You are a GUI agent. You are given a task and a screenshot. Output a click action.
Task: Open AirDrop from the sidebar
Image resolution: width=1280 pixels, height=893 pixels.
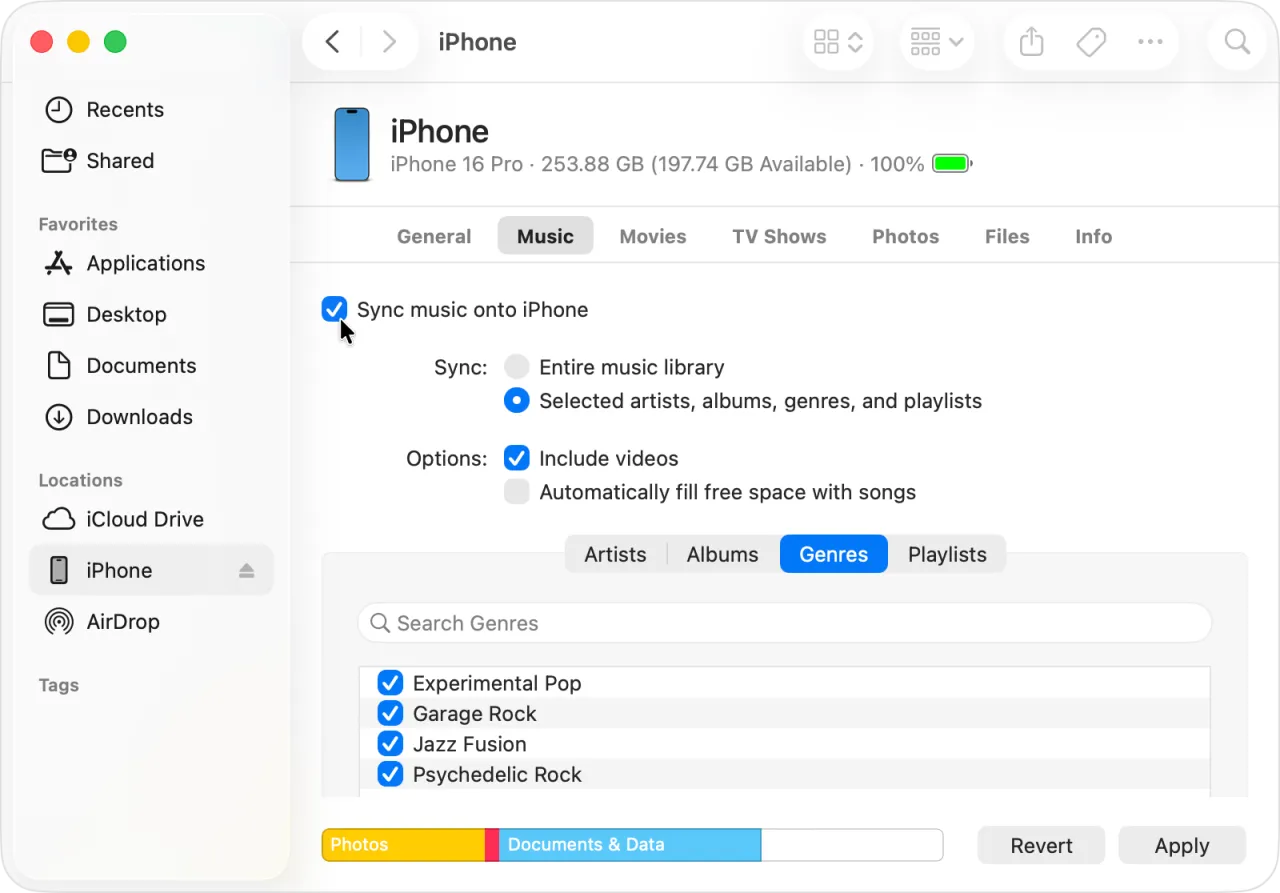coord(120,621)
